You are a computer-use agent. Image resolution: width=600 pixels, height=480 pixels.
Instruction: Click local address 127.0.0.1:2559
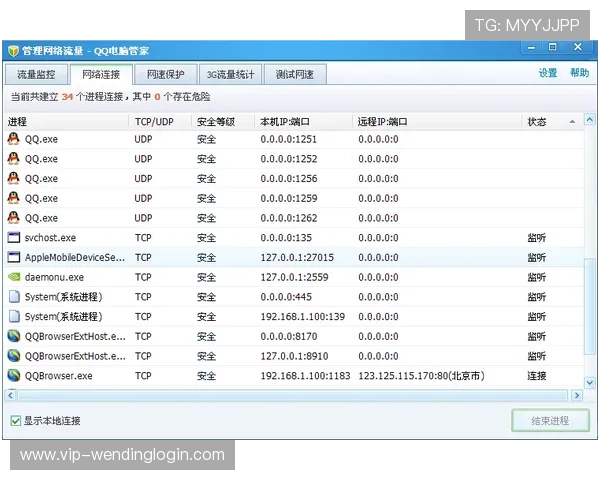295,277
